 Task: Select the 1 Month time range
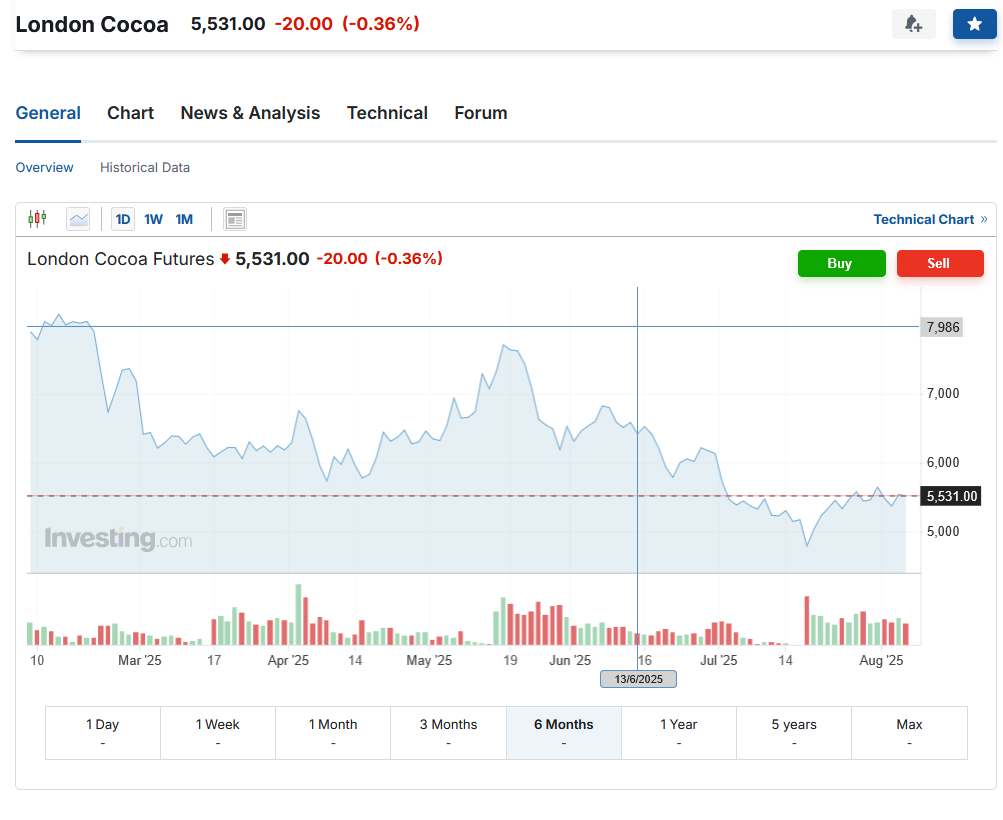coord(333,733)
